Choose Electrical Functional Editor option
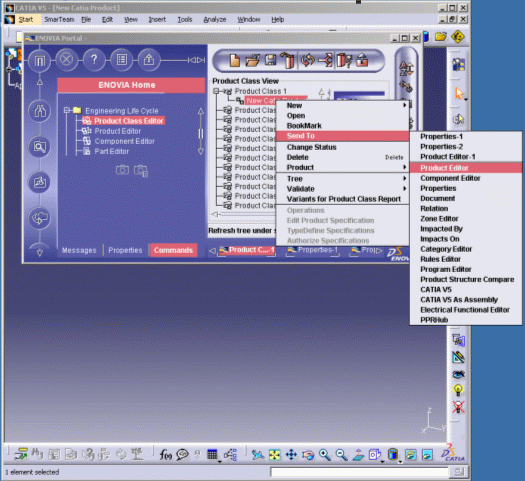 (x=466, y=310)
